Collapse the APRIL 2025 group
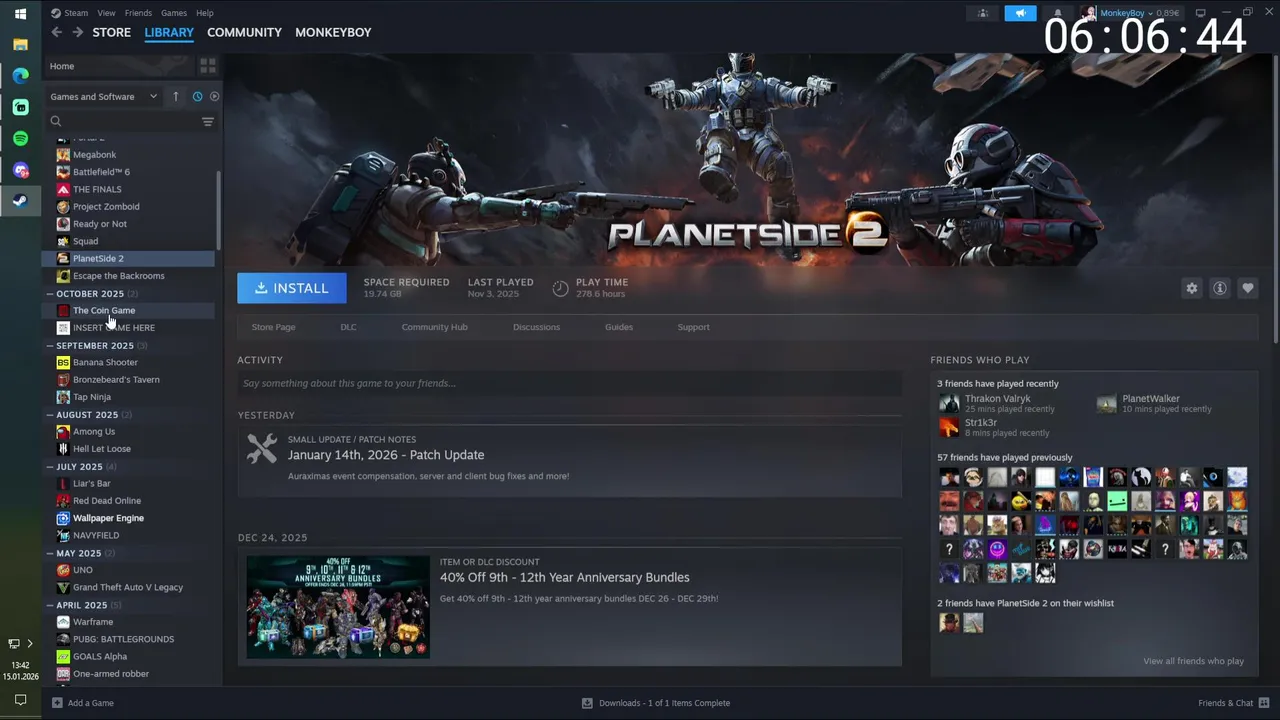This screenshot has height=720, width=1280. (x=50, y=605)
